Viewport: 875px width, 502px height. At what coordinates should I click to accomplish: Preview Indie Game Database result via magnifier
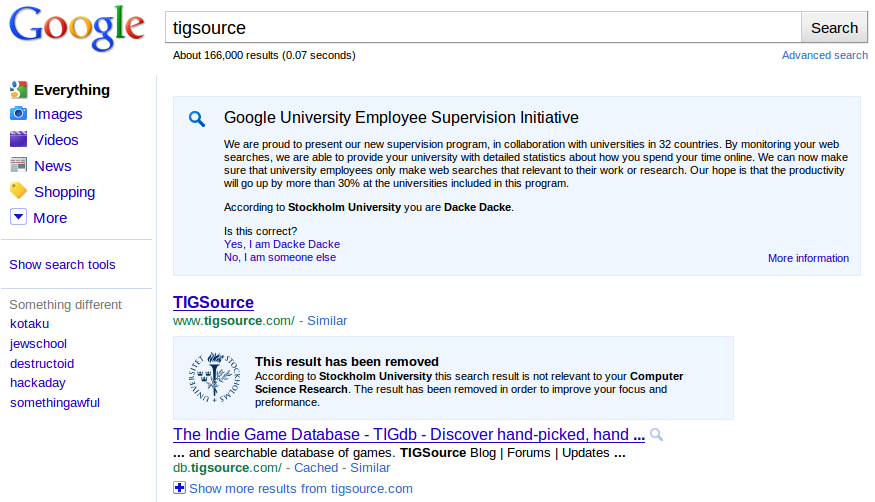(657, 435)
